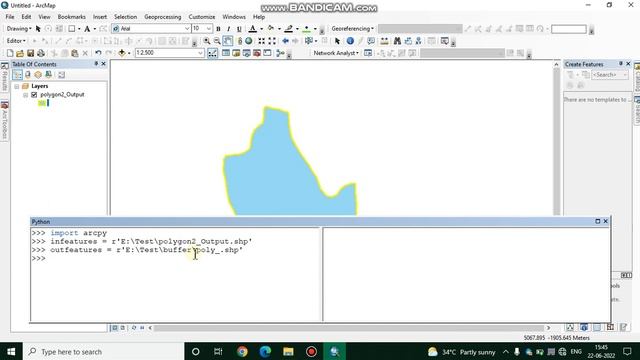Screen dimensions: 640x360
Task: Click the Windows Start button
Action: 11,351
